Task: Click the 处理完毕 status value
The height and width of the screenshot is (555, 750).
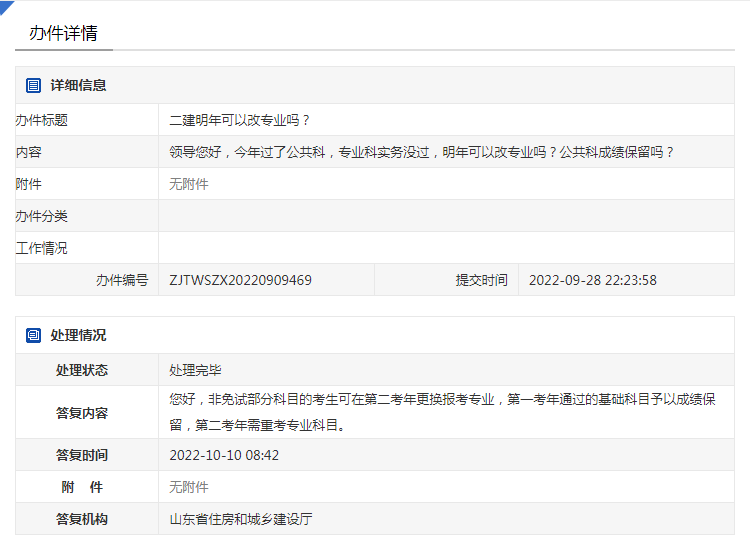Action: (196, 370)
